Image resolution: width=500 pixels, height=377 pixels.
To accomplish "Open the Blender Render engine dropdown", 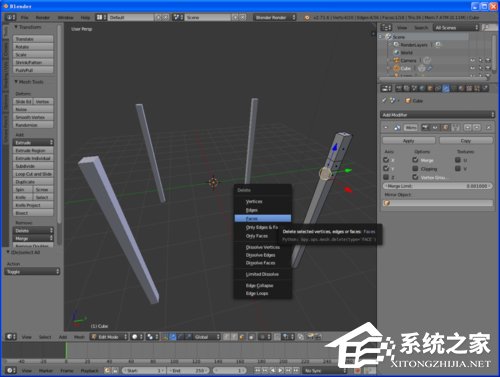I will pyautogui.click(x=275, y=17).
